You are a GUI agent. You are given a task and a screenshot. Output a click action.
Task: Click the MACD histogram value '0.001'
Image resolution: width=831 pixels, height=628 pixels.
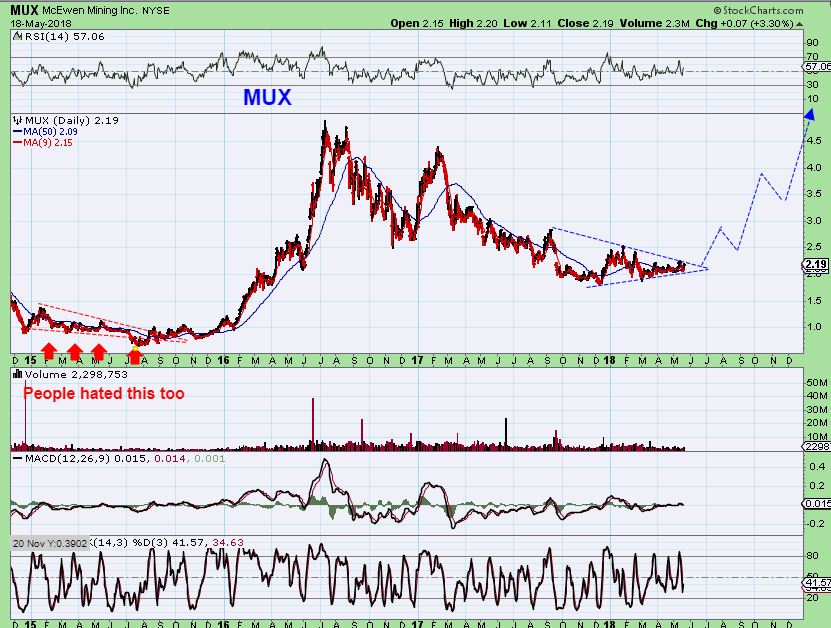(x=209, y=458)
